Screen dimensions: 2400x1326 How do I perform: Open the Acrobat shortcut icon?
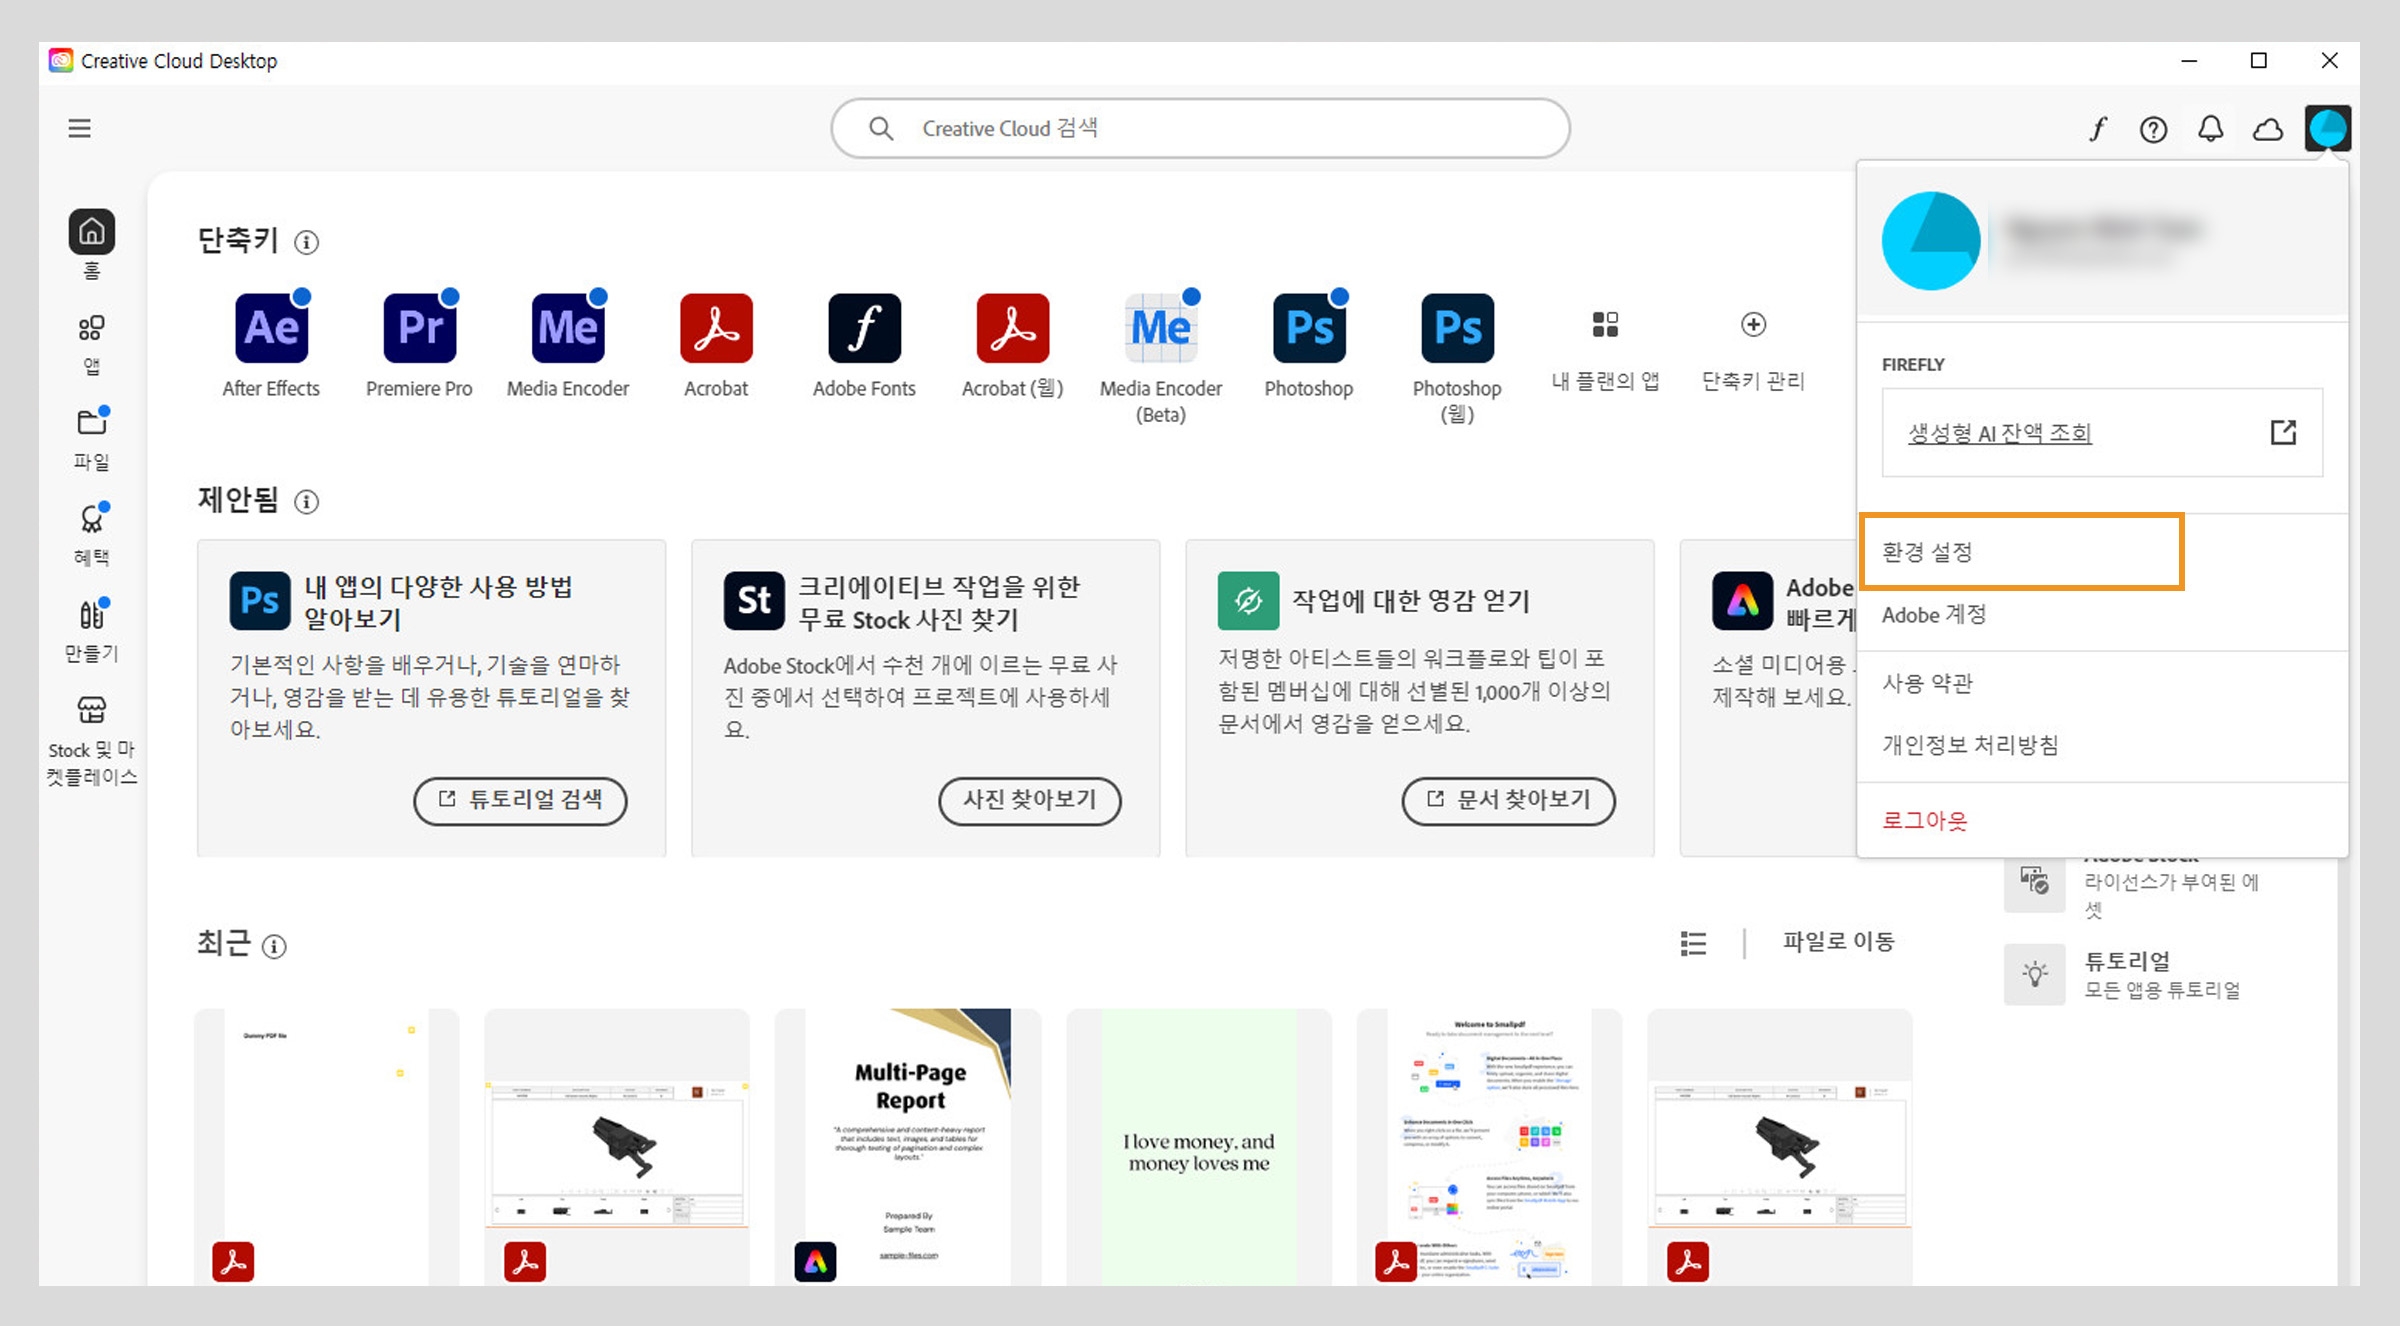point(716,327)
